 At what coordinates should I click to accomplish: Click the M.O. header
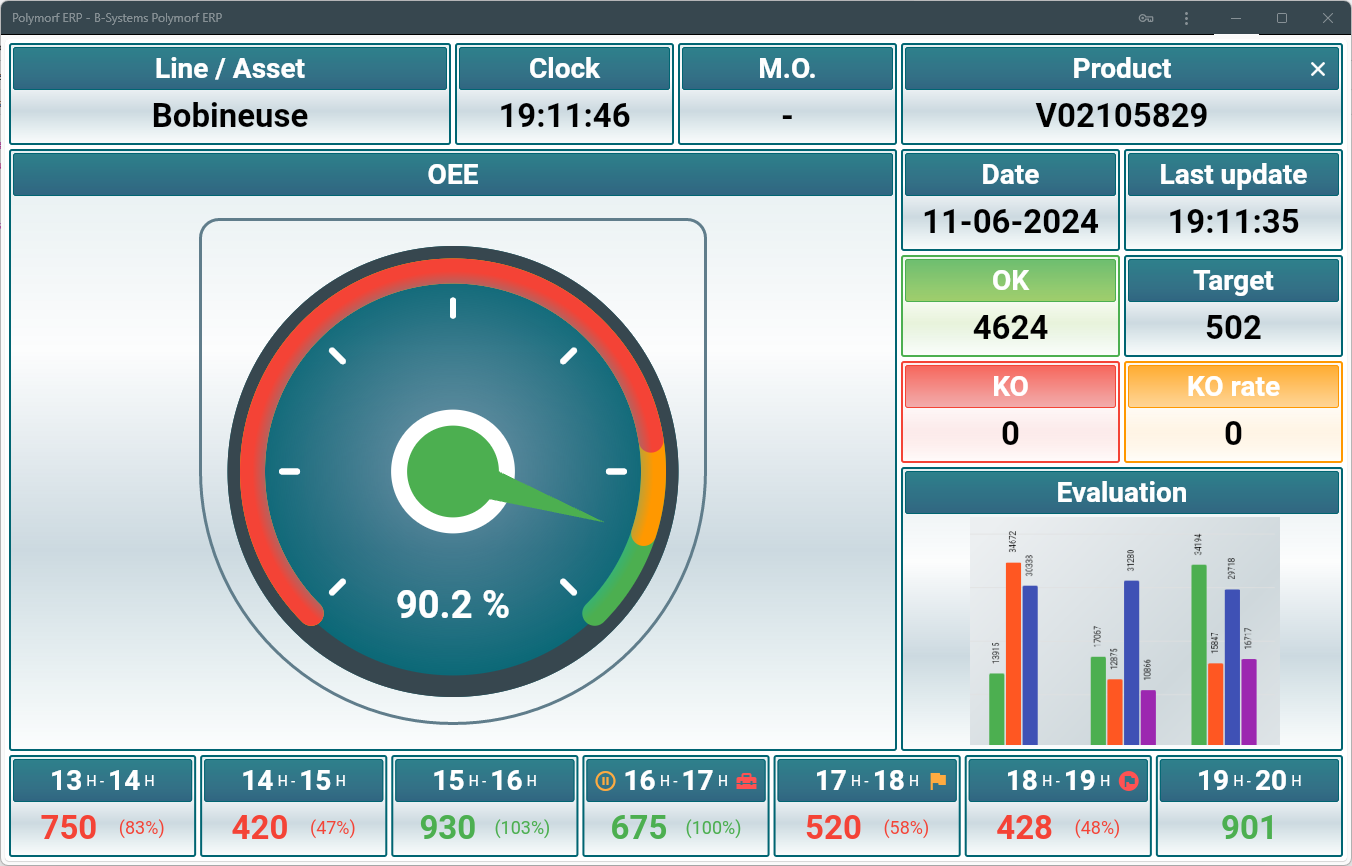787,68
